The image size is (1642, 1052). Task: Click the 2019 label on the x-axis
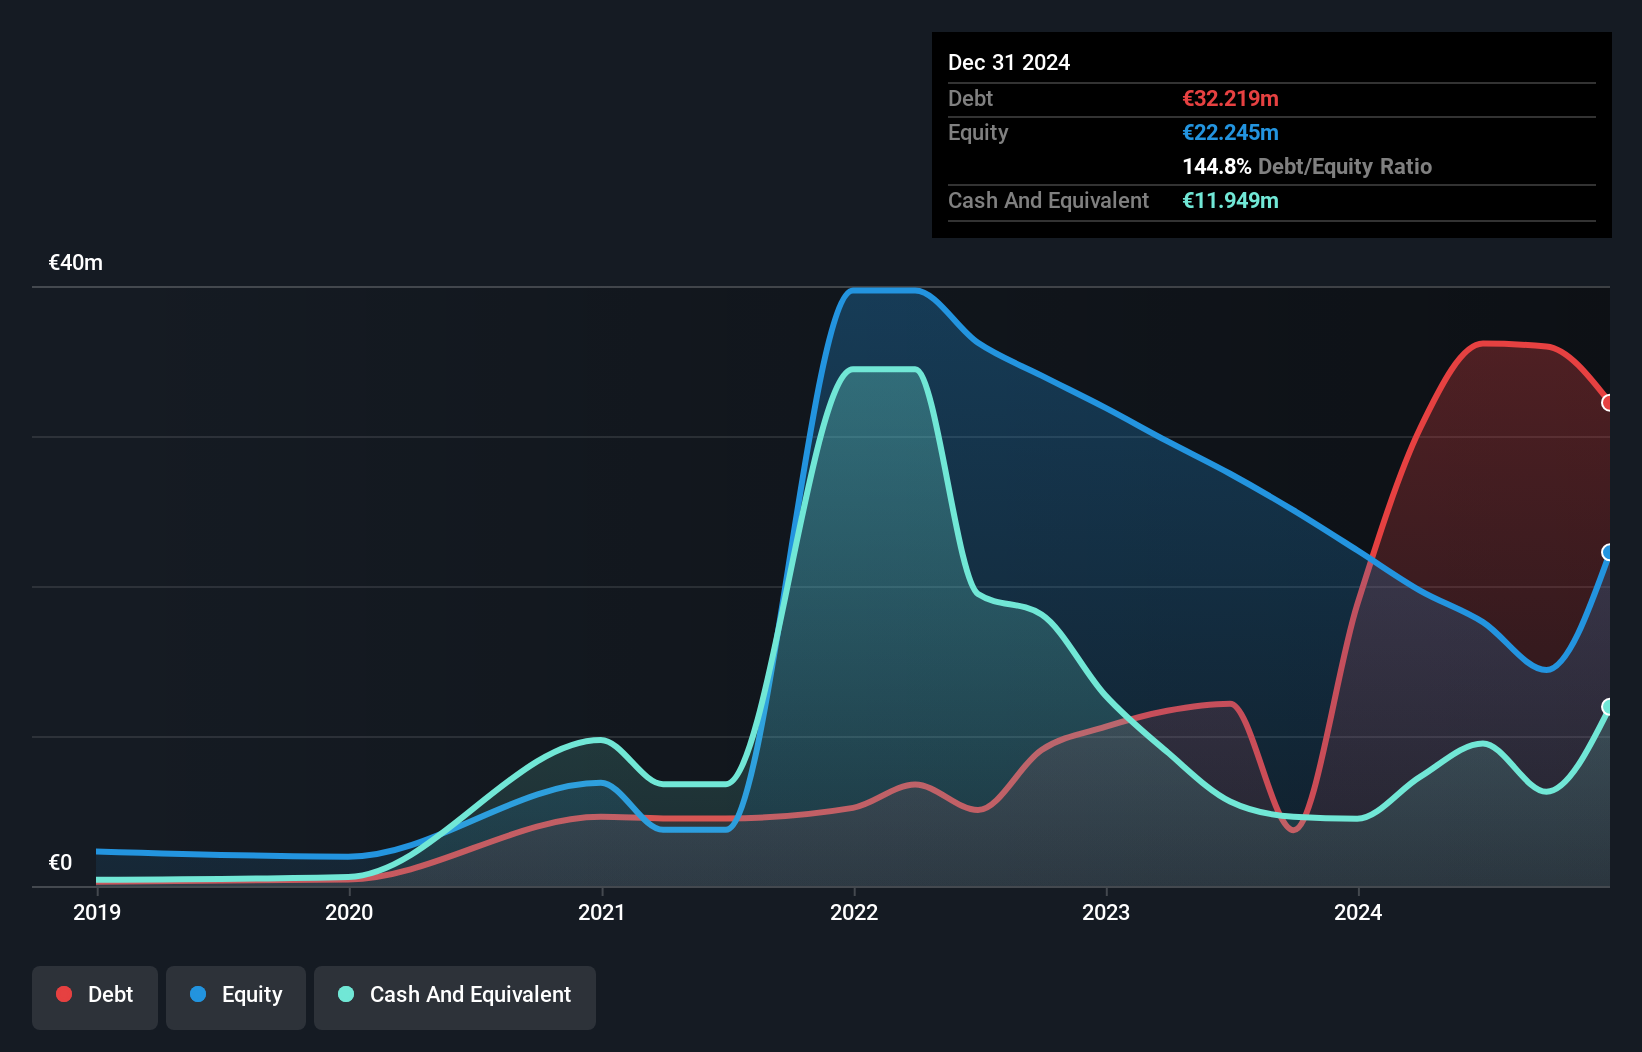(96, 912)
